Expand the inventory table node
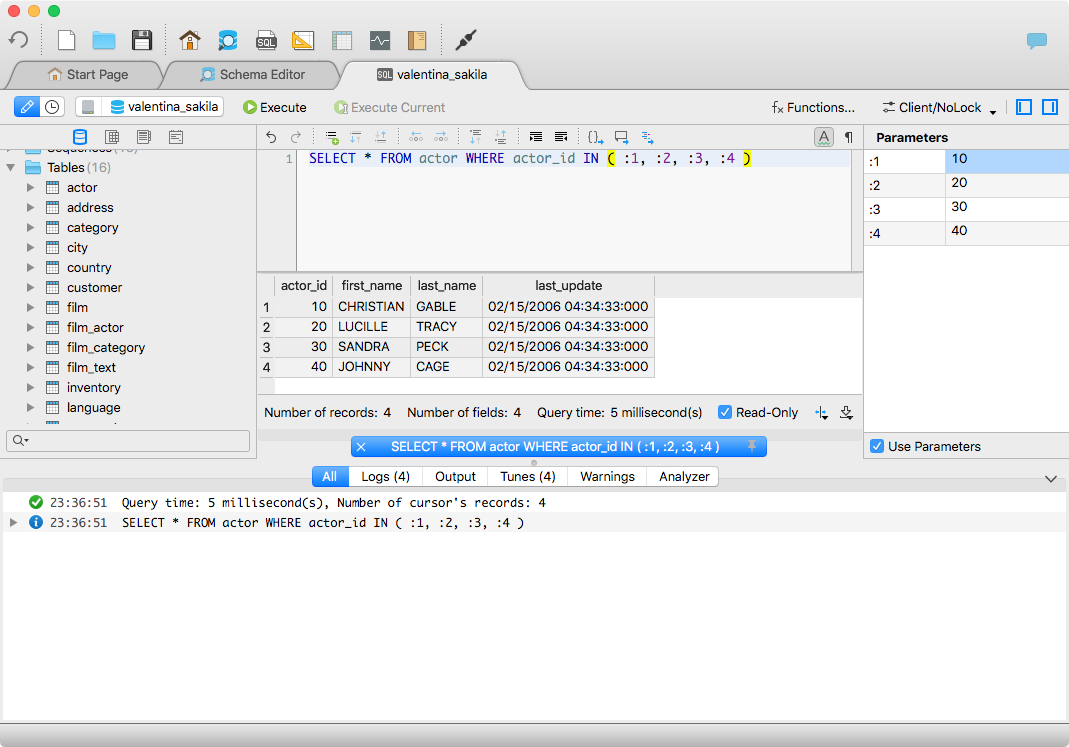 tap(30, 387)
